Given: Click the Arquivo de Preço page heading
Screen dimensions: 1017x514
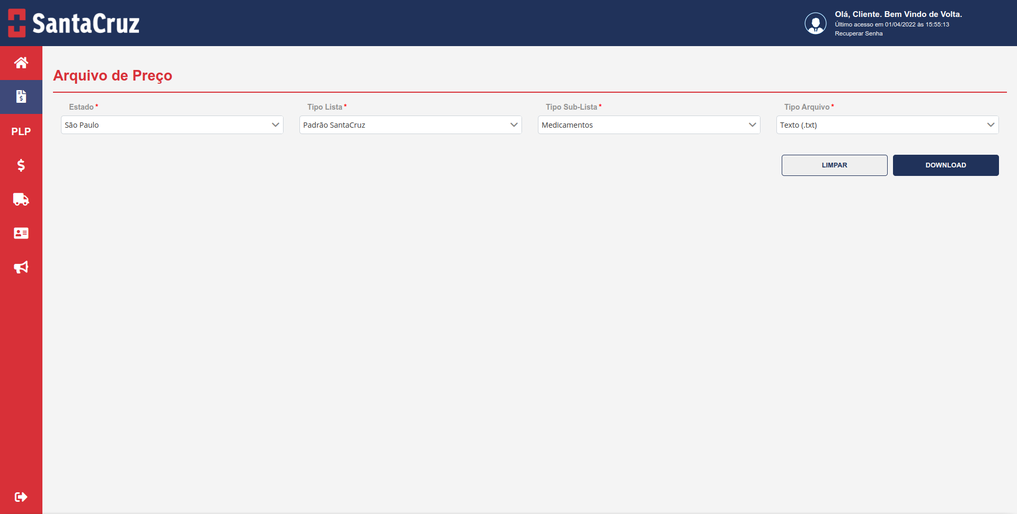Looking at the screenshot, I should (112, 76).
